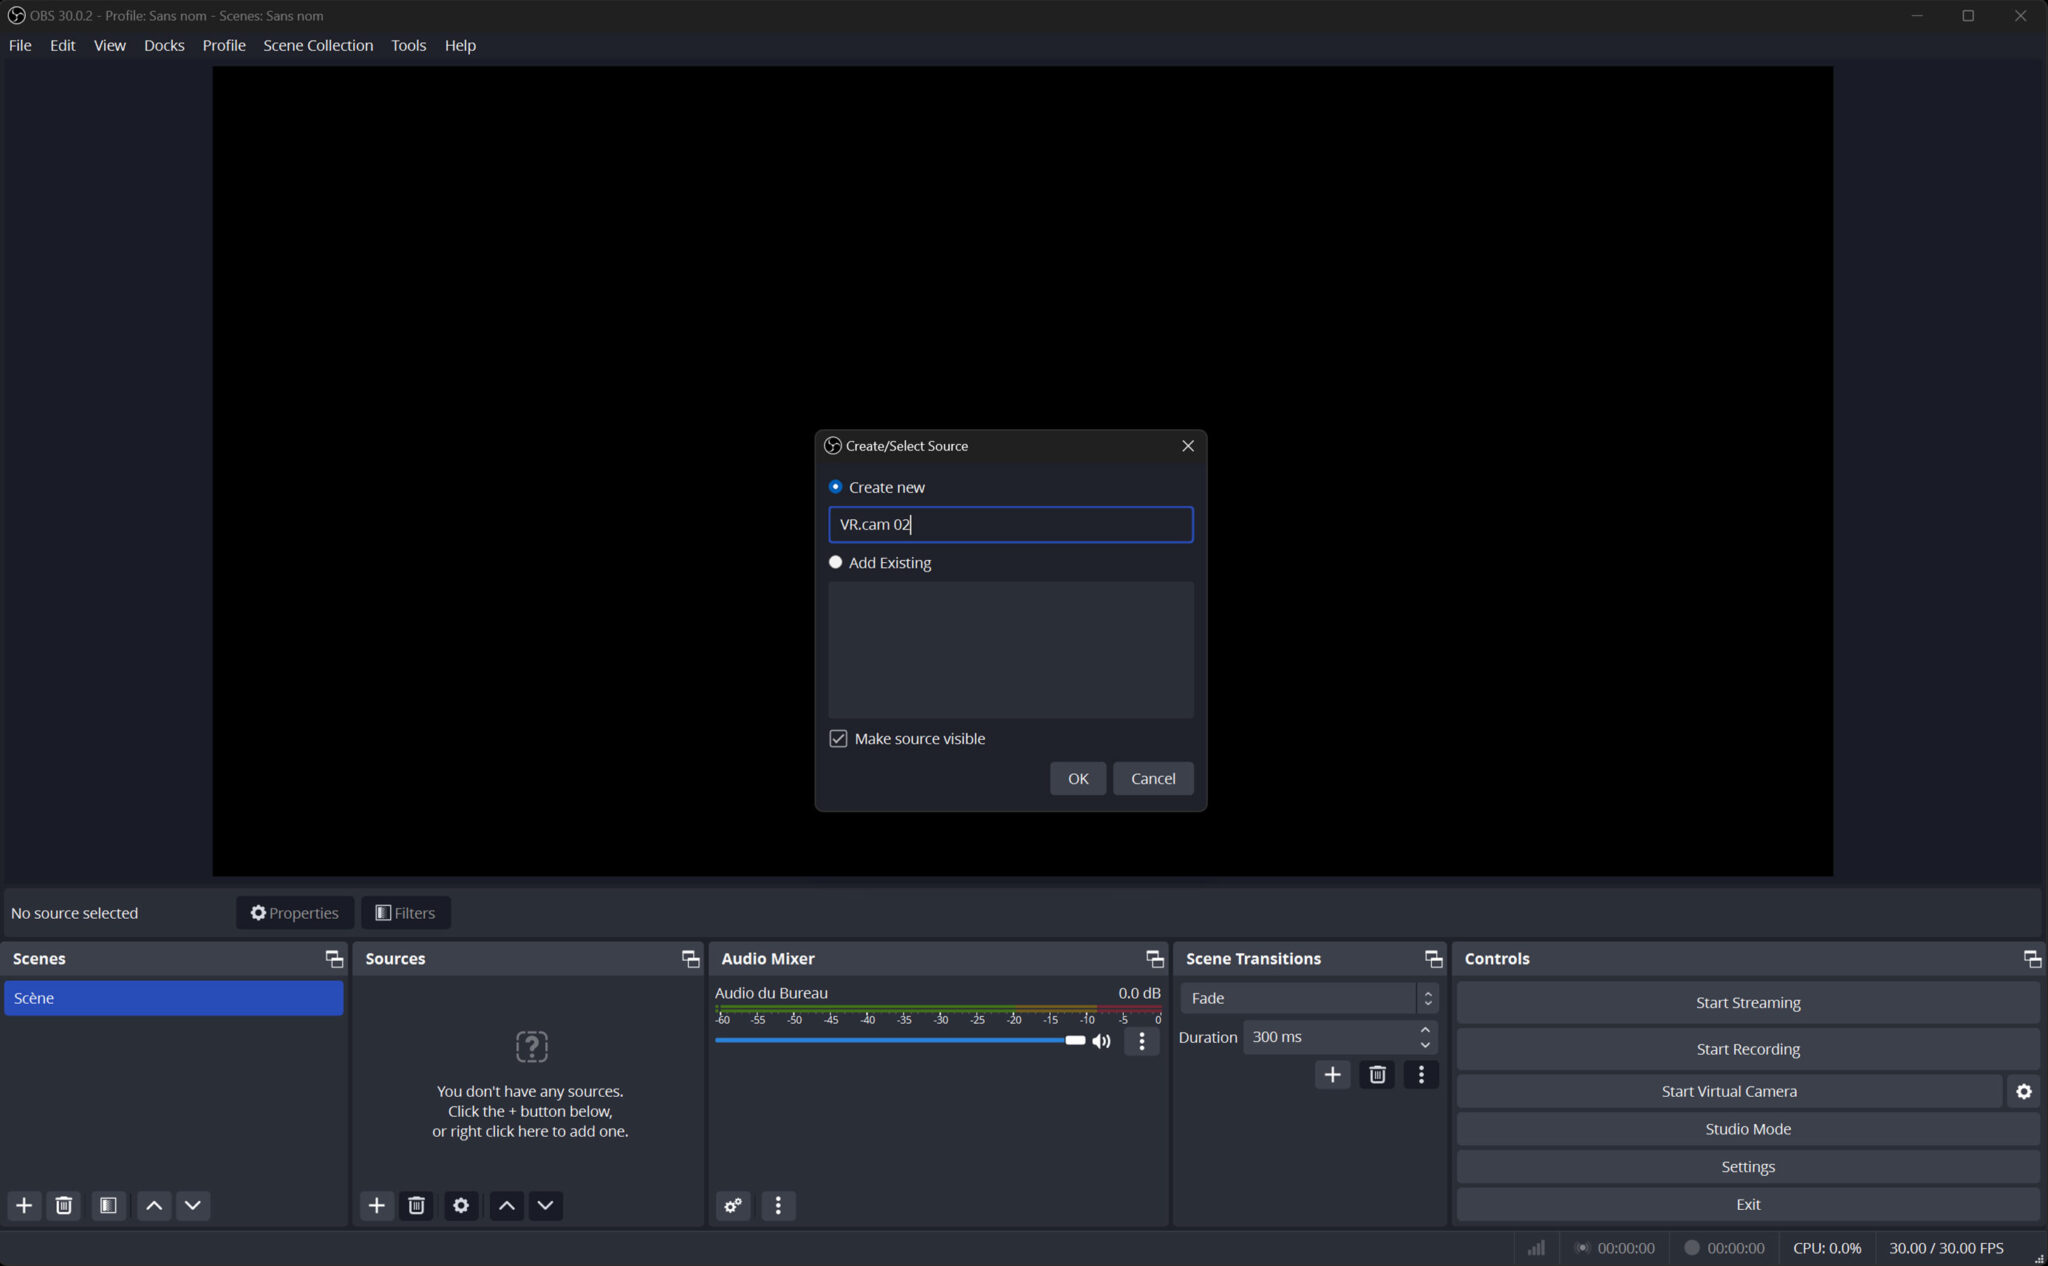Remove selected source using the trash icon
The width and height of the screenshot is (2048, 1266).
416,1205
